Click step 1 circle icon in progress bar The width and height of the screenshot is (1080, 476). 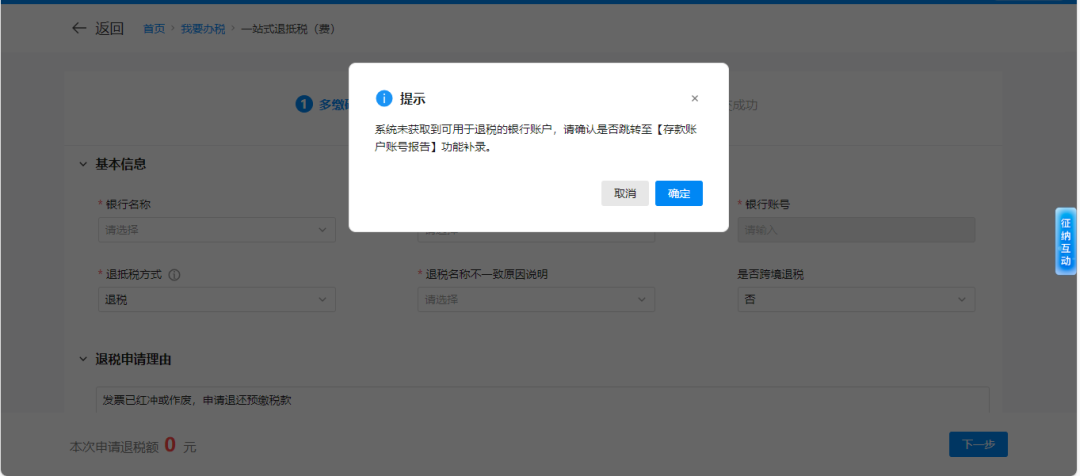click(304, 104)
